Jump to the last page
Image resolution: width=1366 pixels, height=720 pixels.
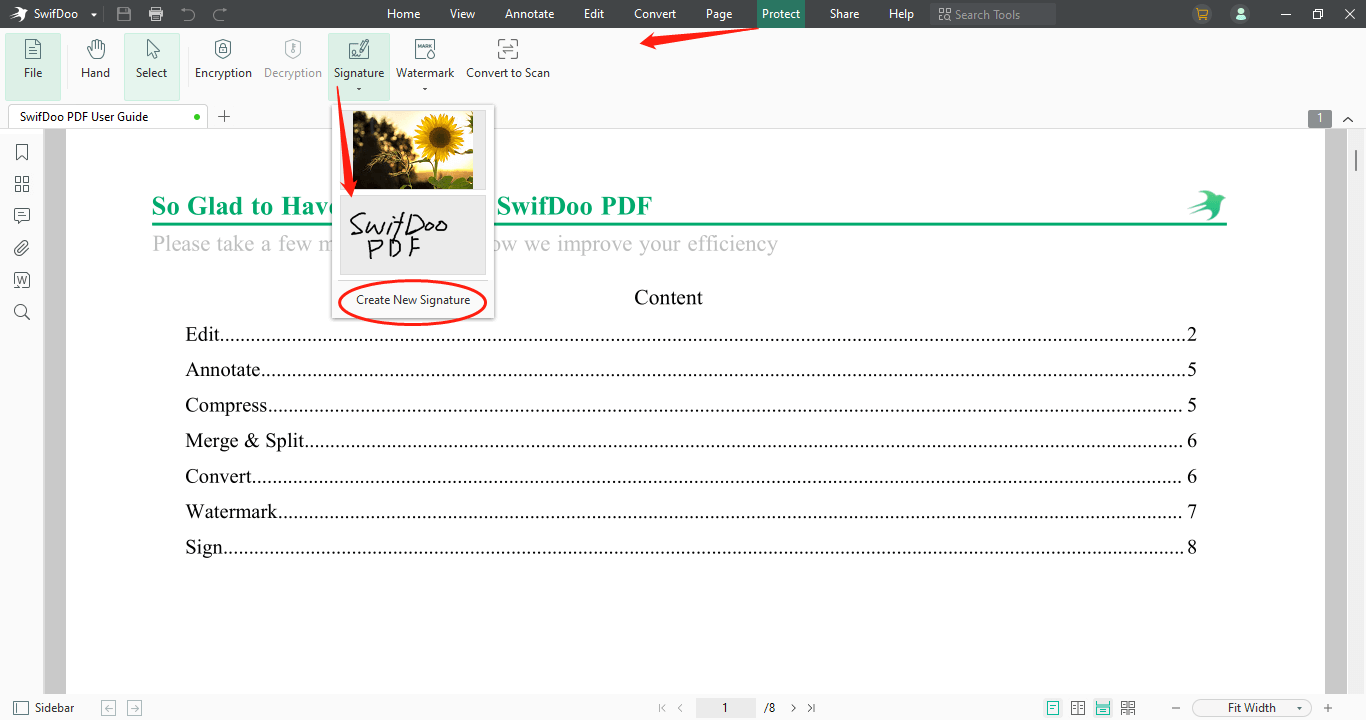point(811,708)
